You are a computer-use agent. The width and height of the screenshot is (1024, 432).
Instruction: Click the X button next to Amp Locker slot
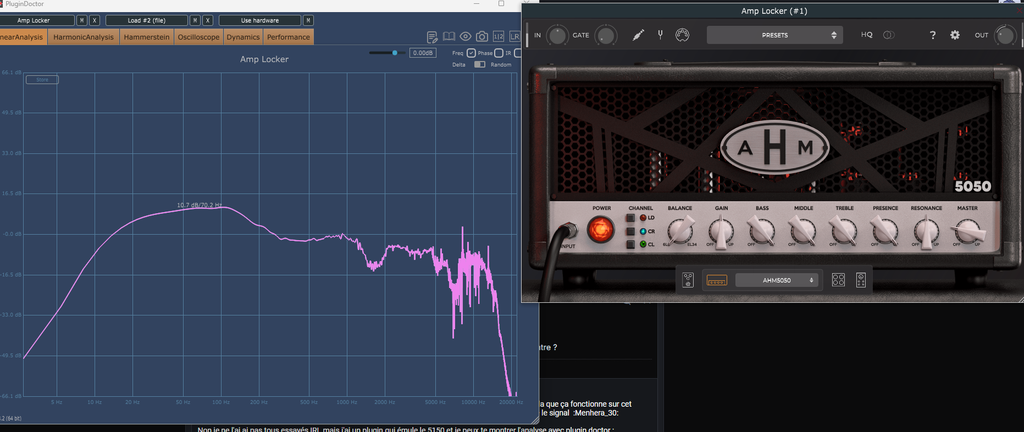95,20
